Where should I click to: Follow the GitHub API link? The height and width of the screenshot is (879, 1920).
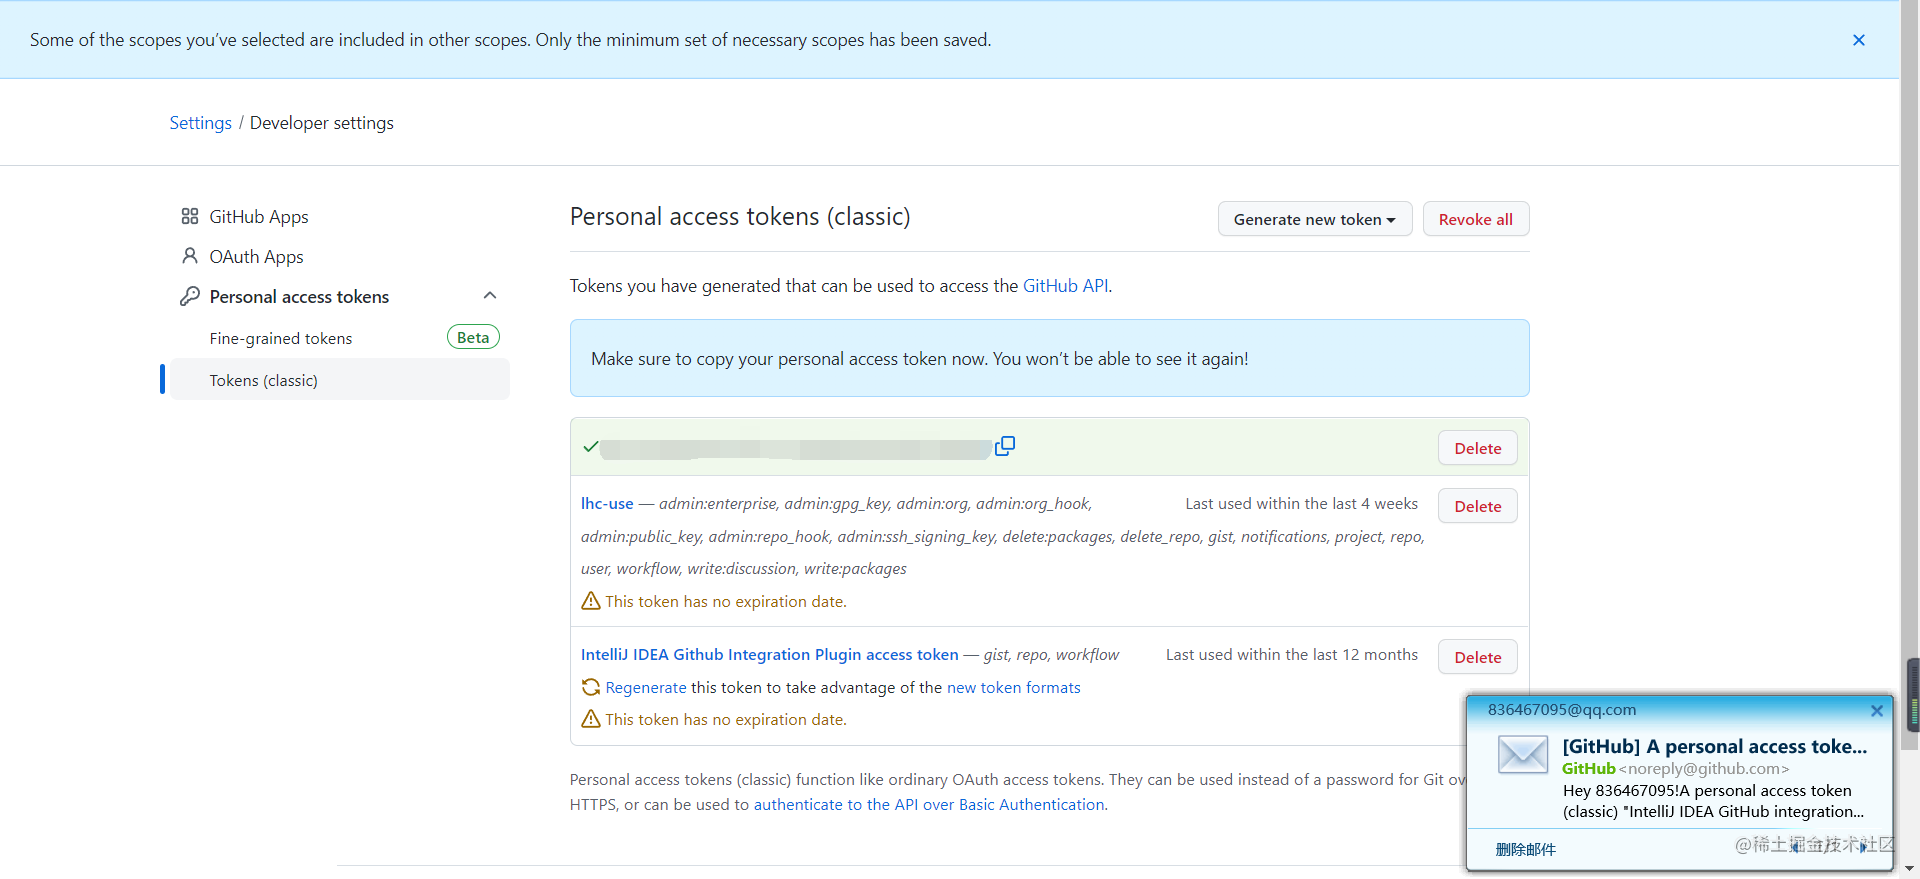[x=1065, y=286]
